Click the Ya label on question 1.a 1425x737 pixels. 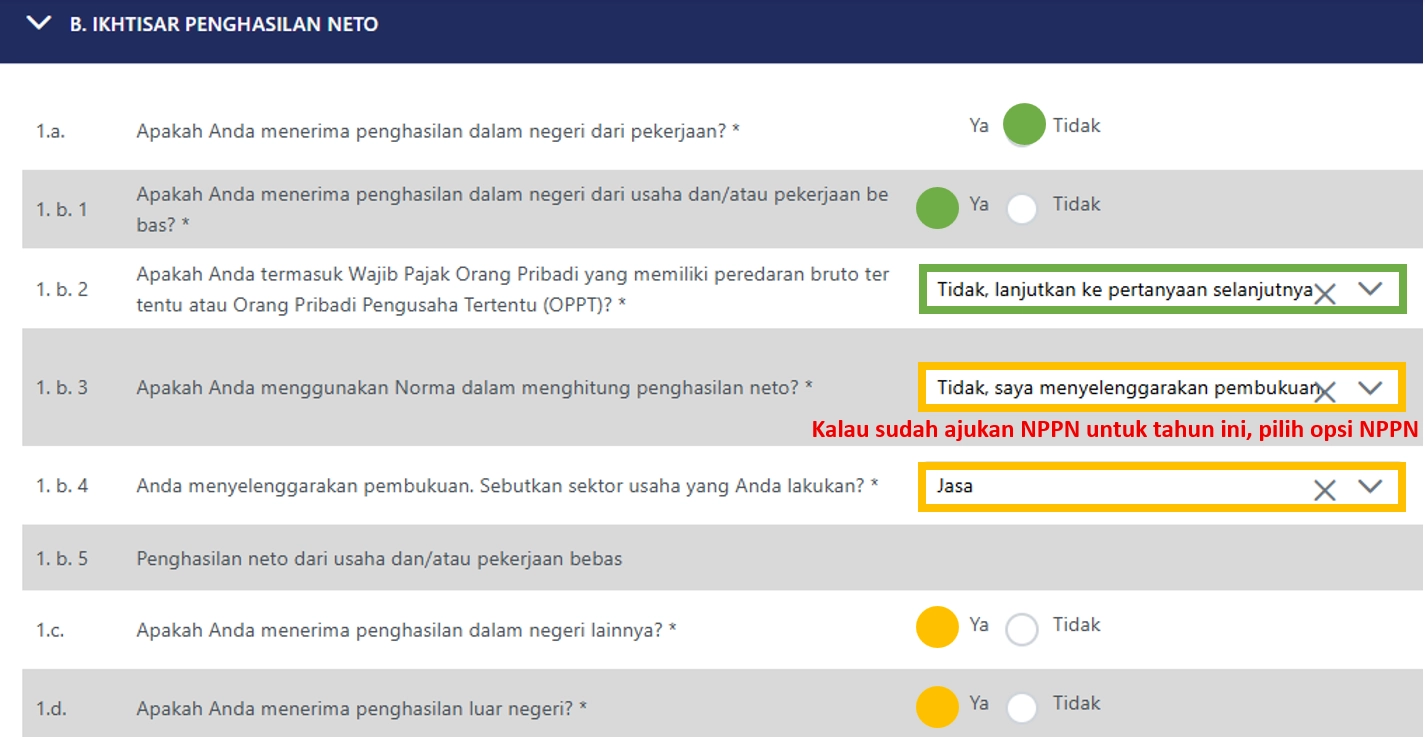pos(979,126)
